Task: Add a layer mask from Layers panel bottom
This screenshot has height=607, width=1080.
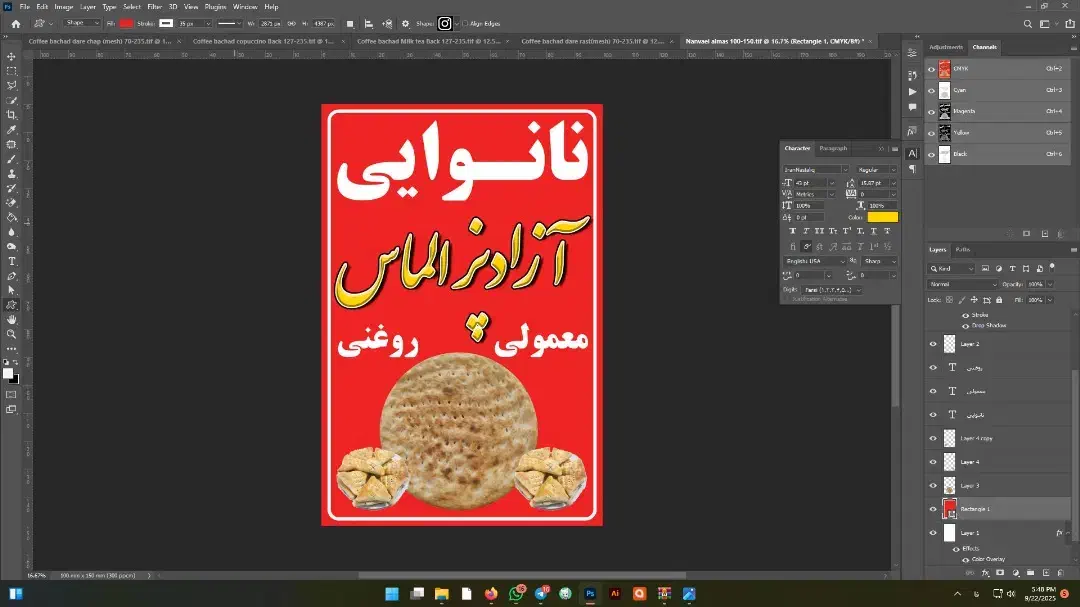Action: click(1000, 573)
